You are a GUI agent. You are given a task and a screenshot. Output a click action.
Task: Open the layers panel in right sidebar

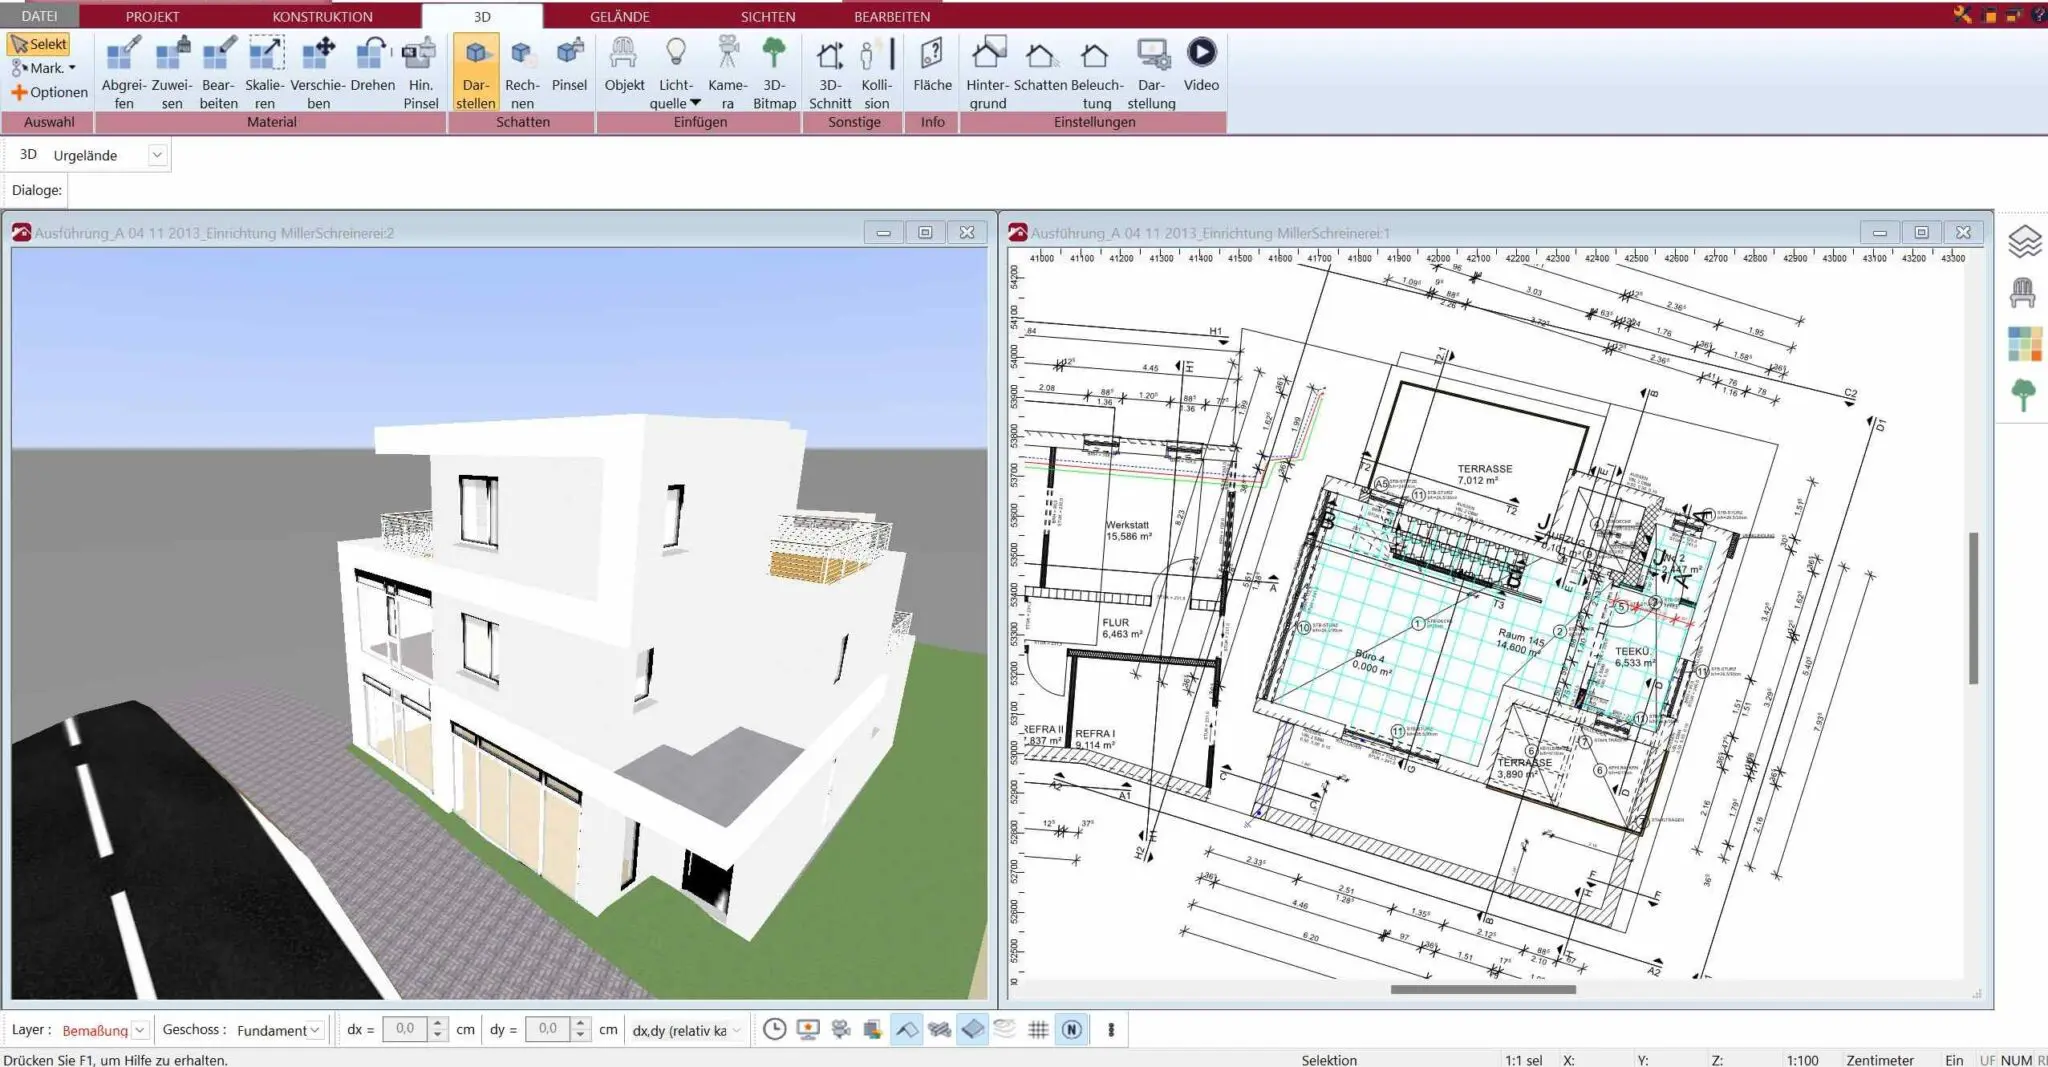point(2024,242)
